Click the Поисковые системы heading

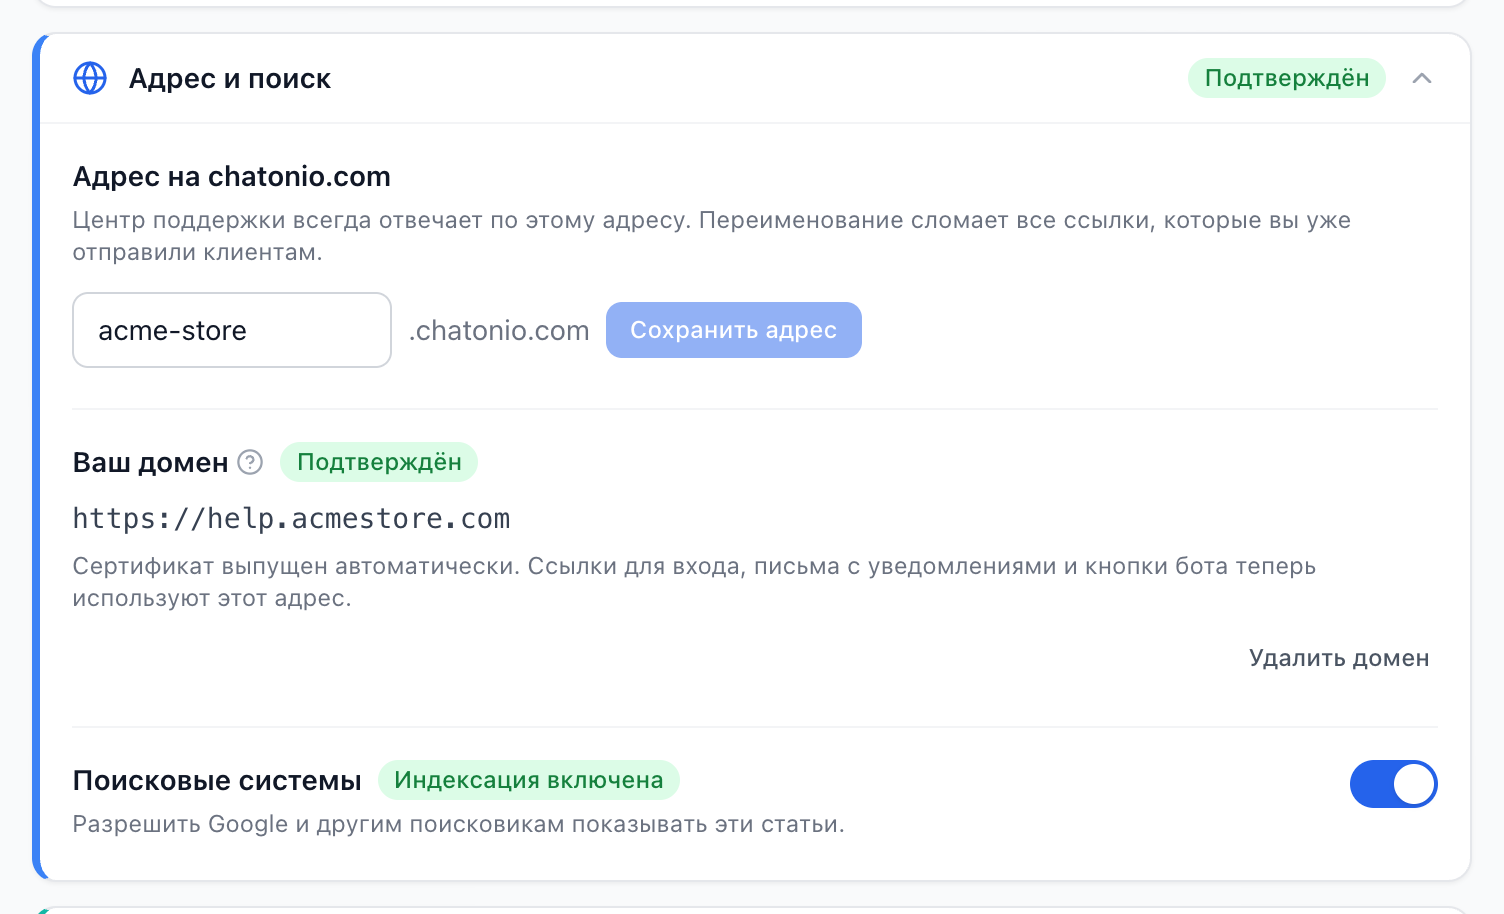coord(217,780)
